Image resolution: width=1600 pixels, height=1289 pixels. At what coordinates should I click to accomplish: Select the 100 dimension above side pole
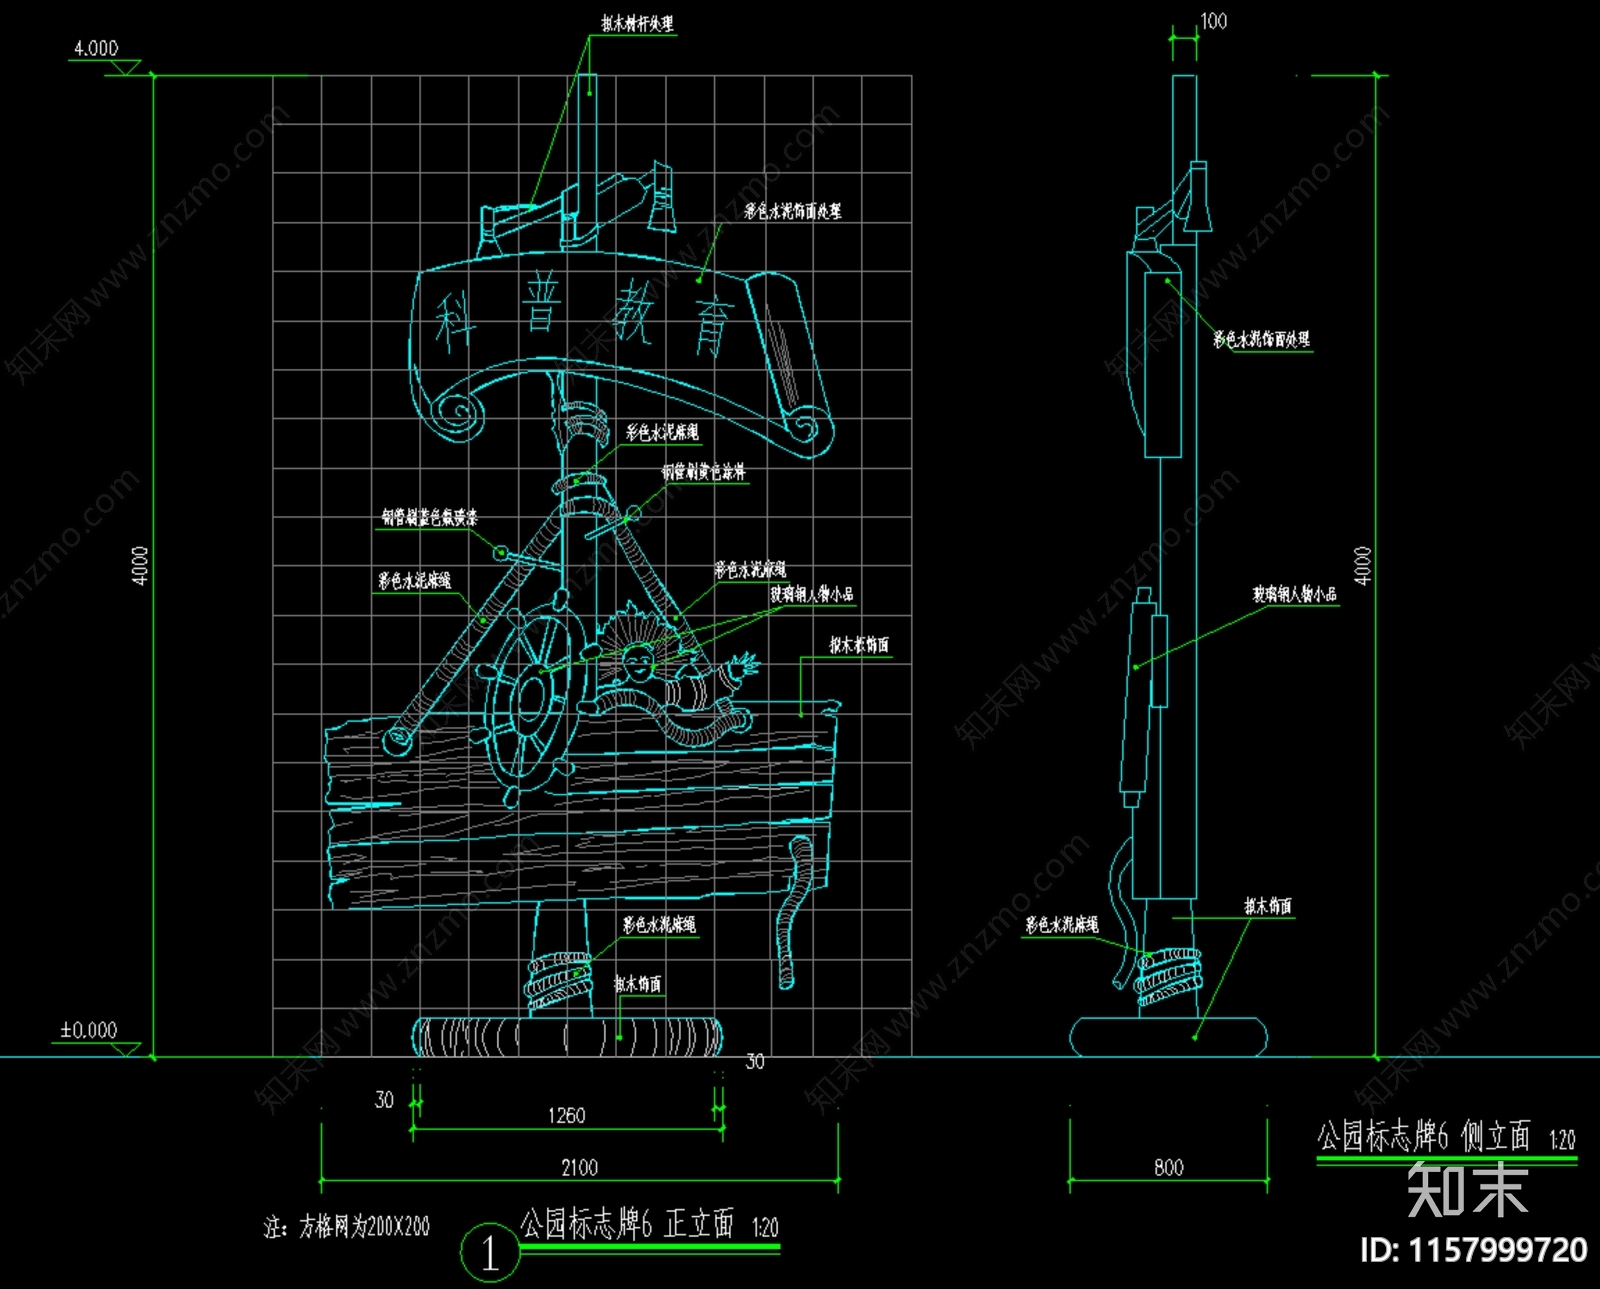click(x=1213, y=21)
